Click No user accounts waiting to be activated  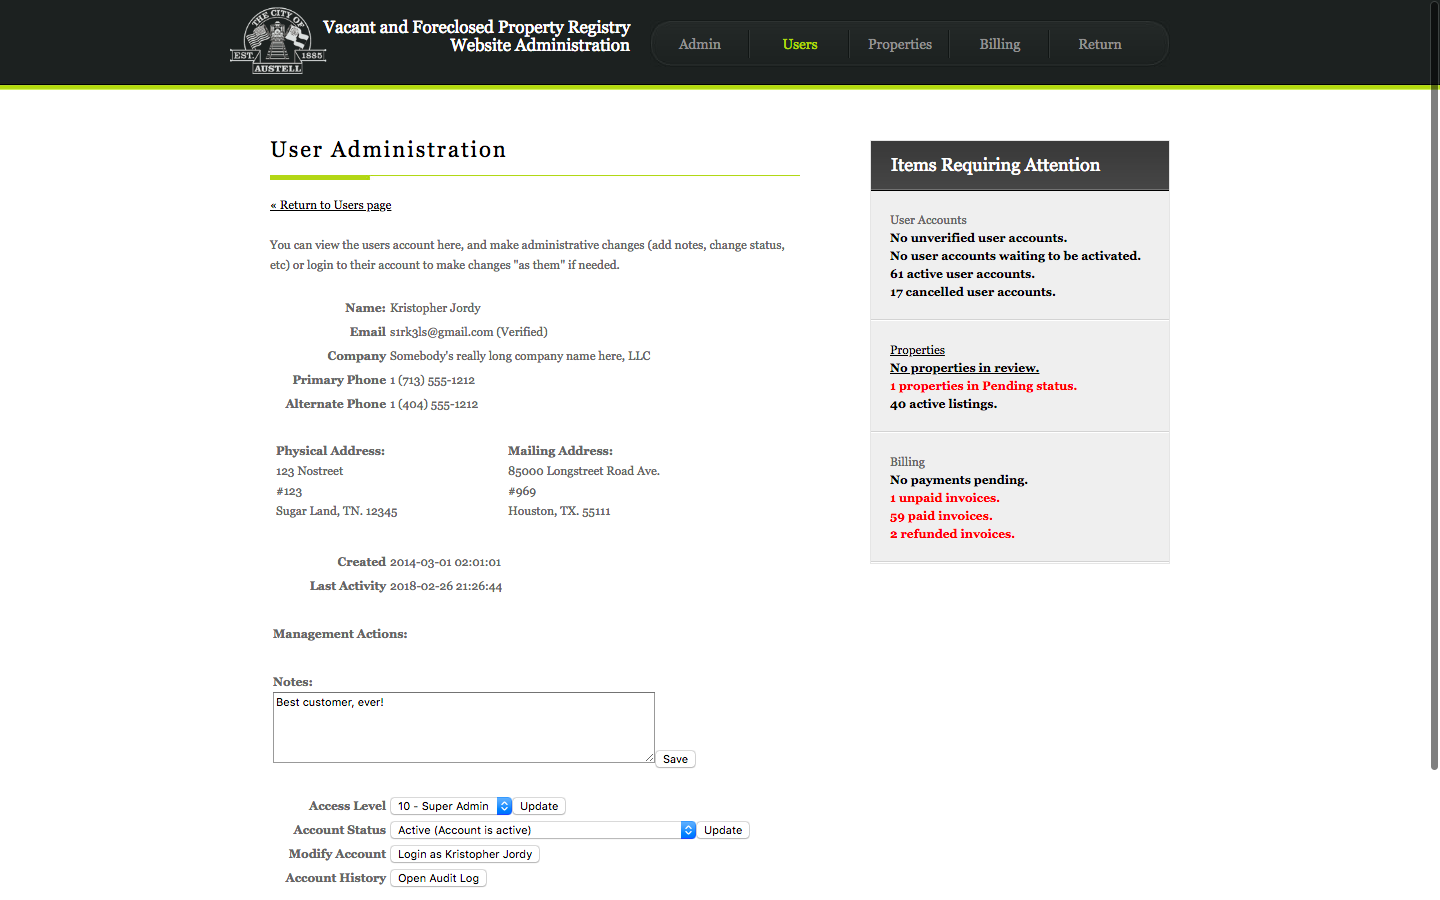coord(1015,256)
